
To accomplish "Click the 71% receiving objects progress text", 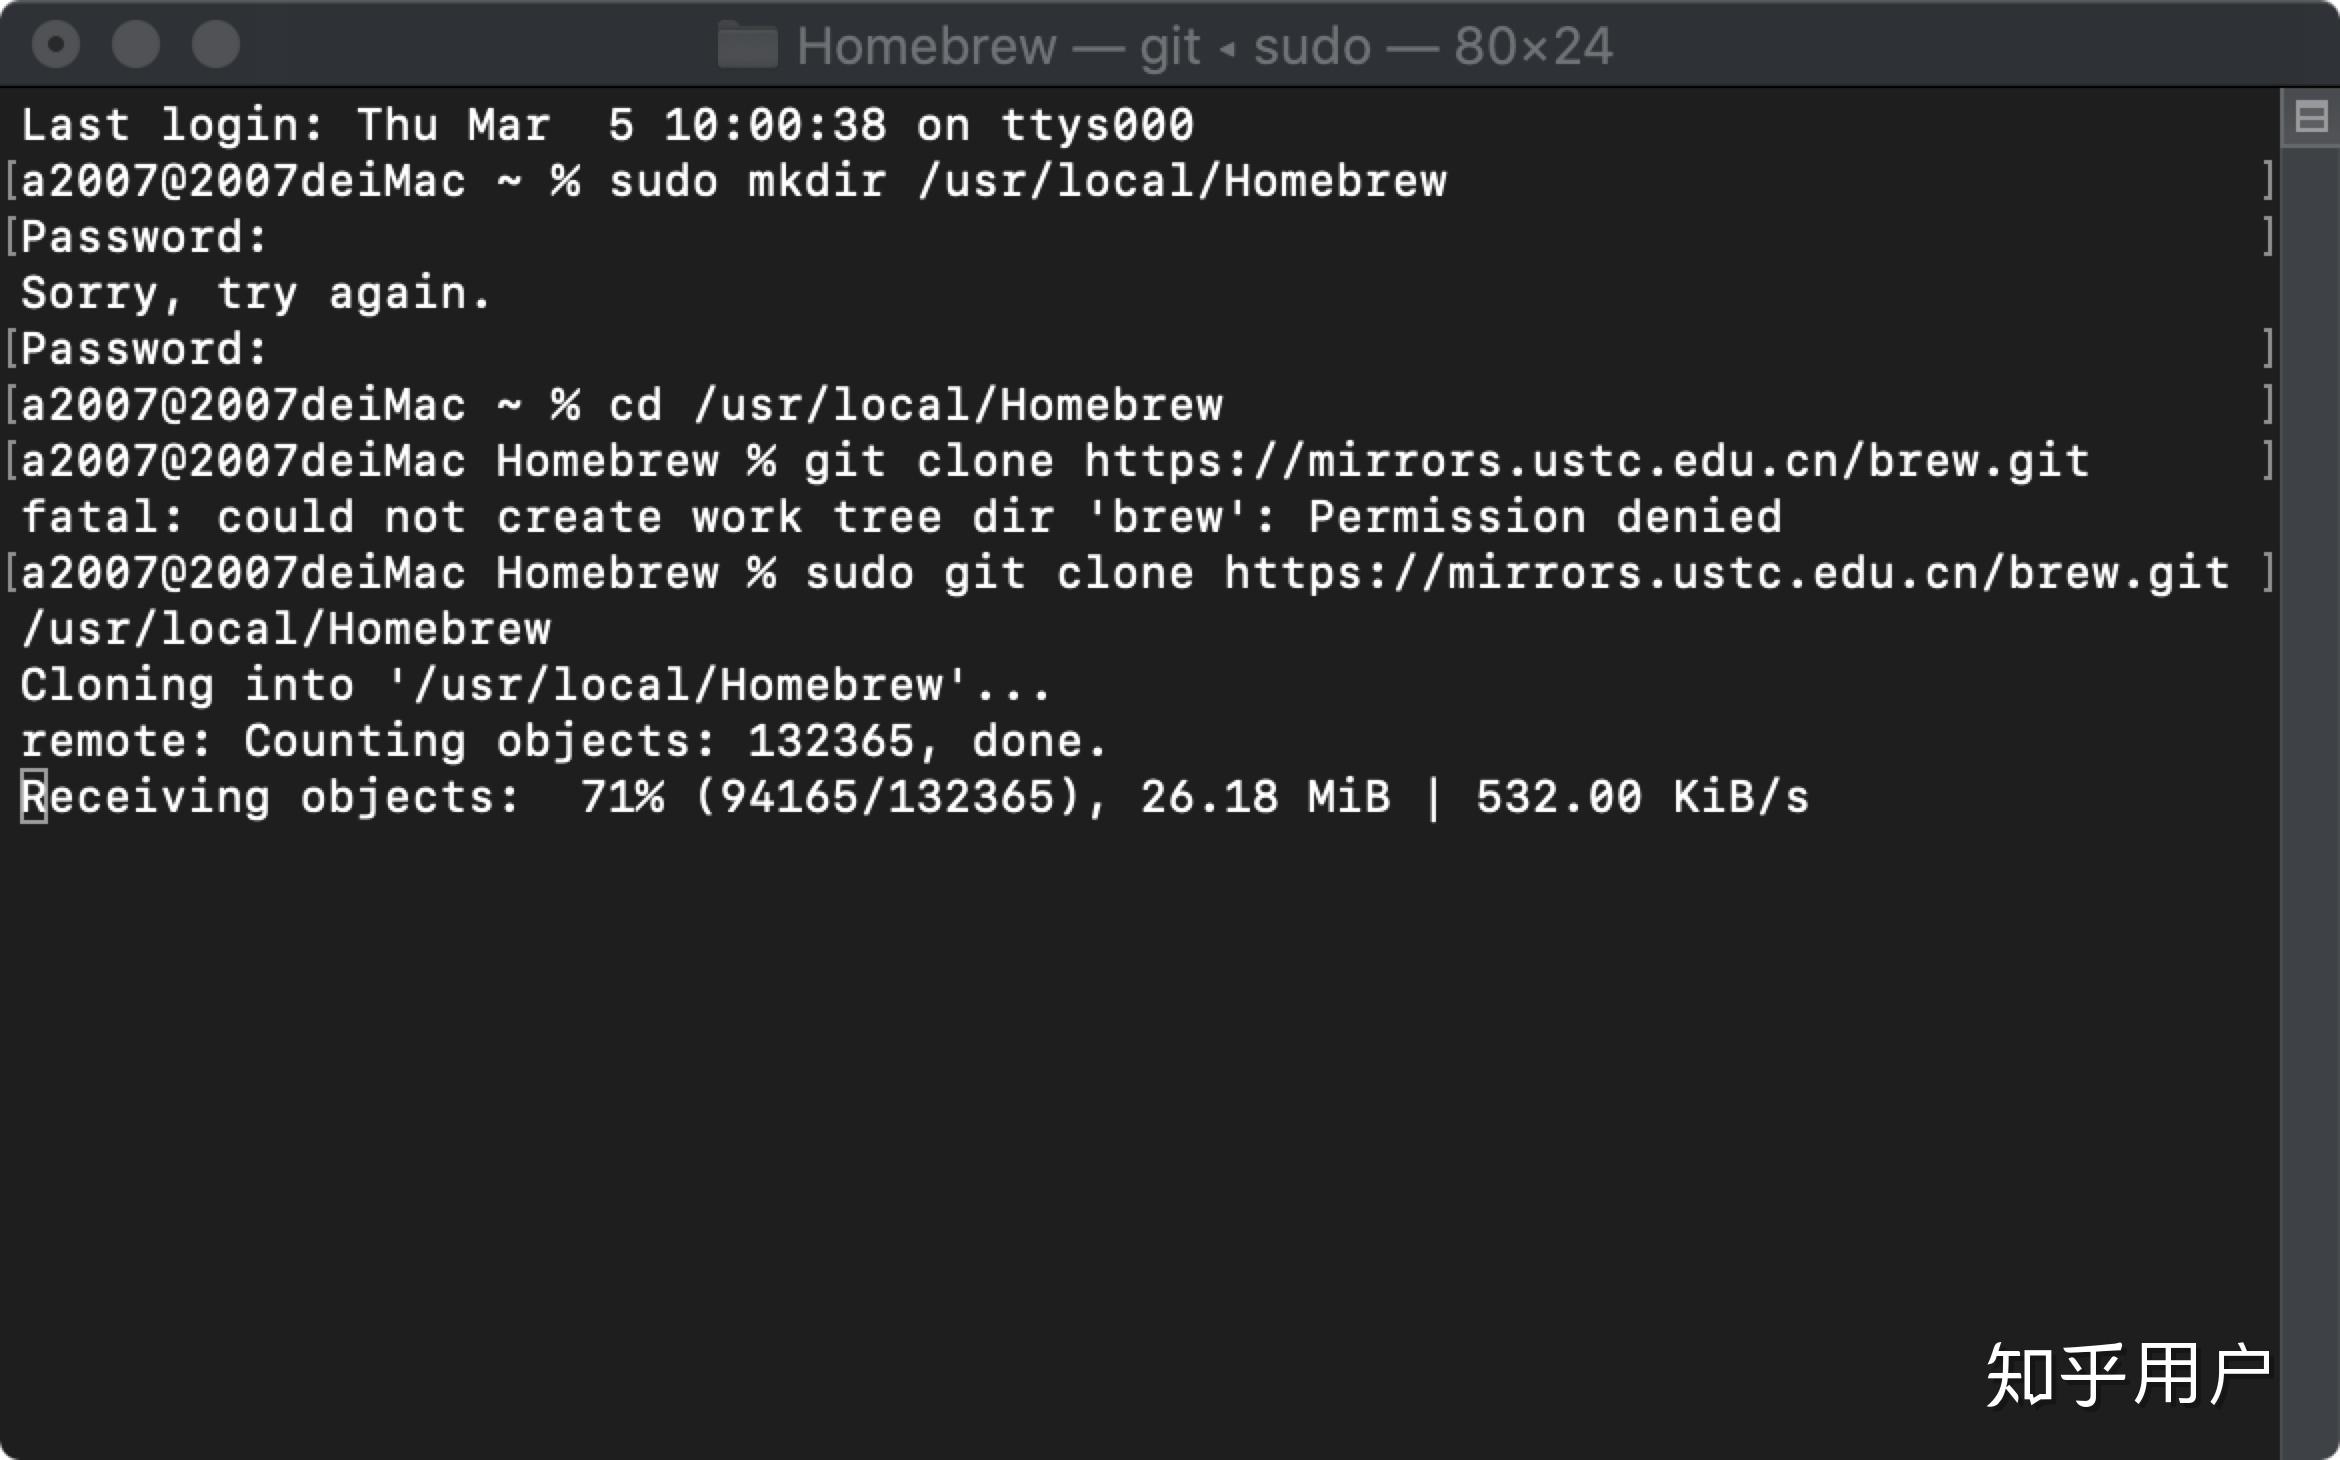I will point(621,798).
